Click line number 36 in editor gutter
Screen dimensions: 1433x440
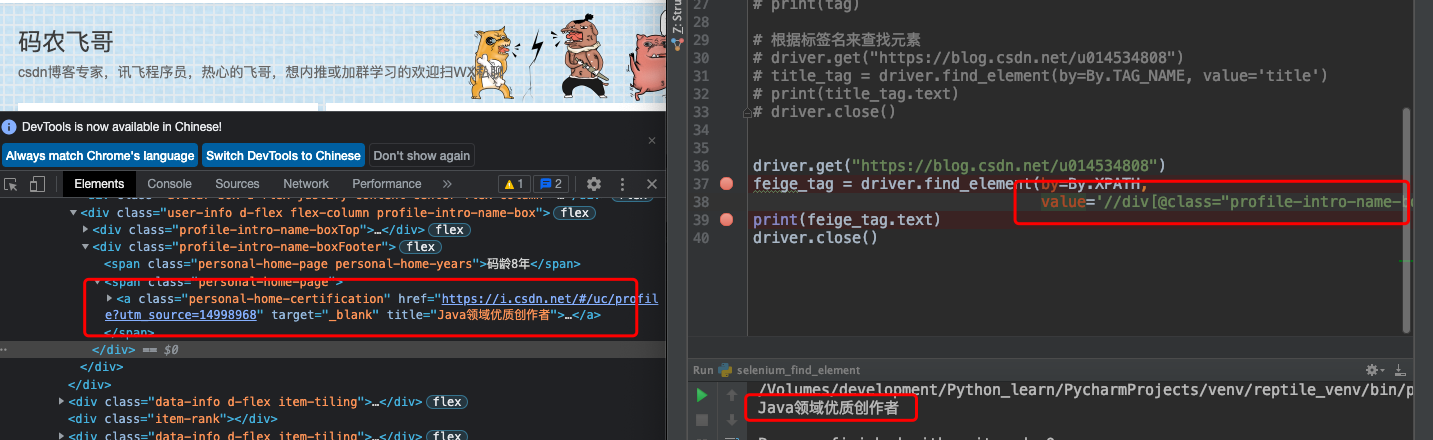pyautogui.click(x=700, y=166)
